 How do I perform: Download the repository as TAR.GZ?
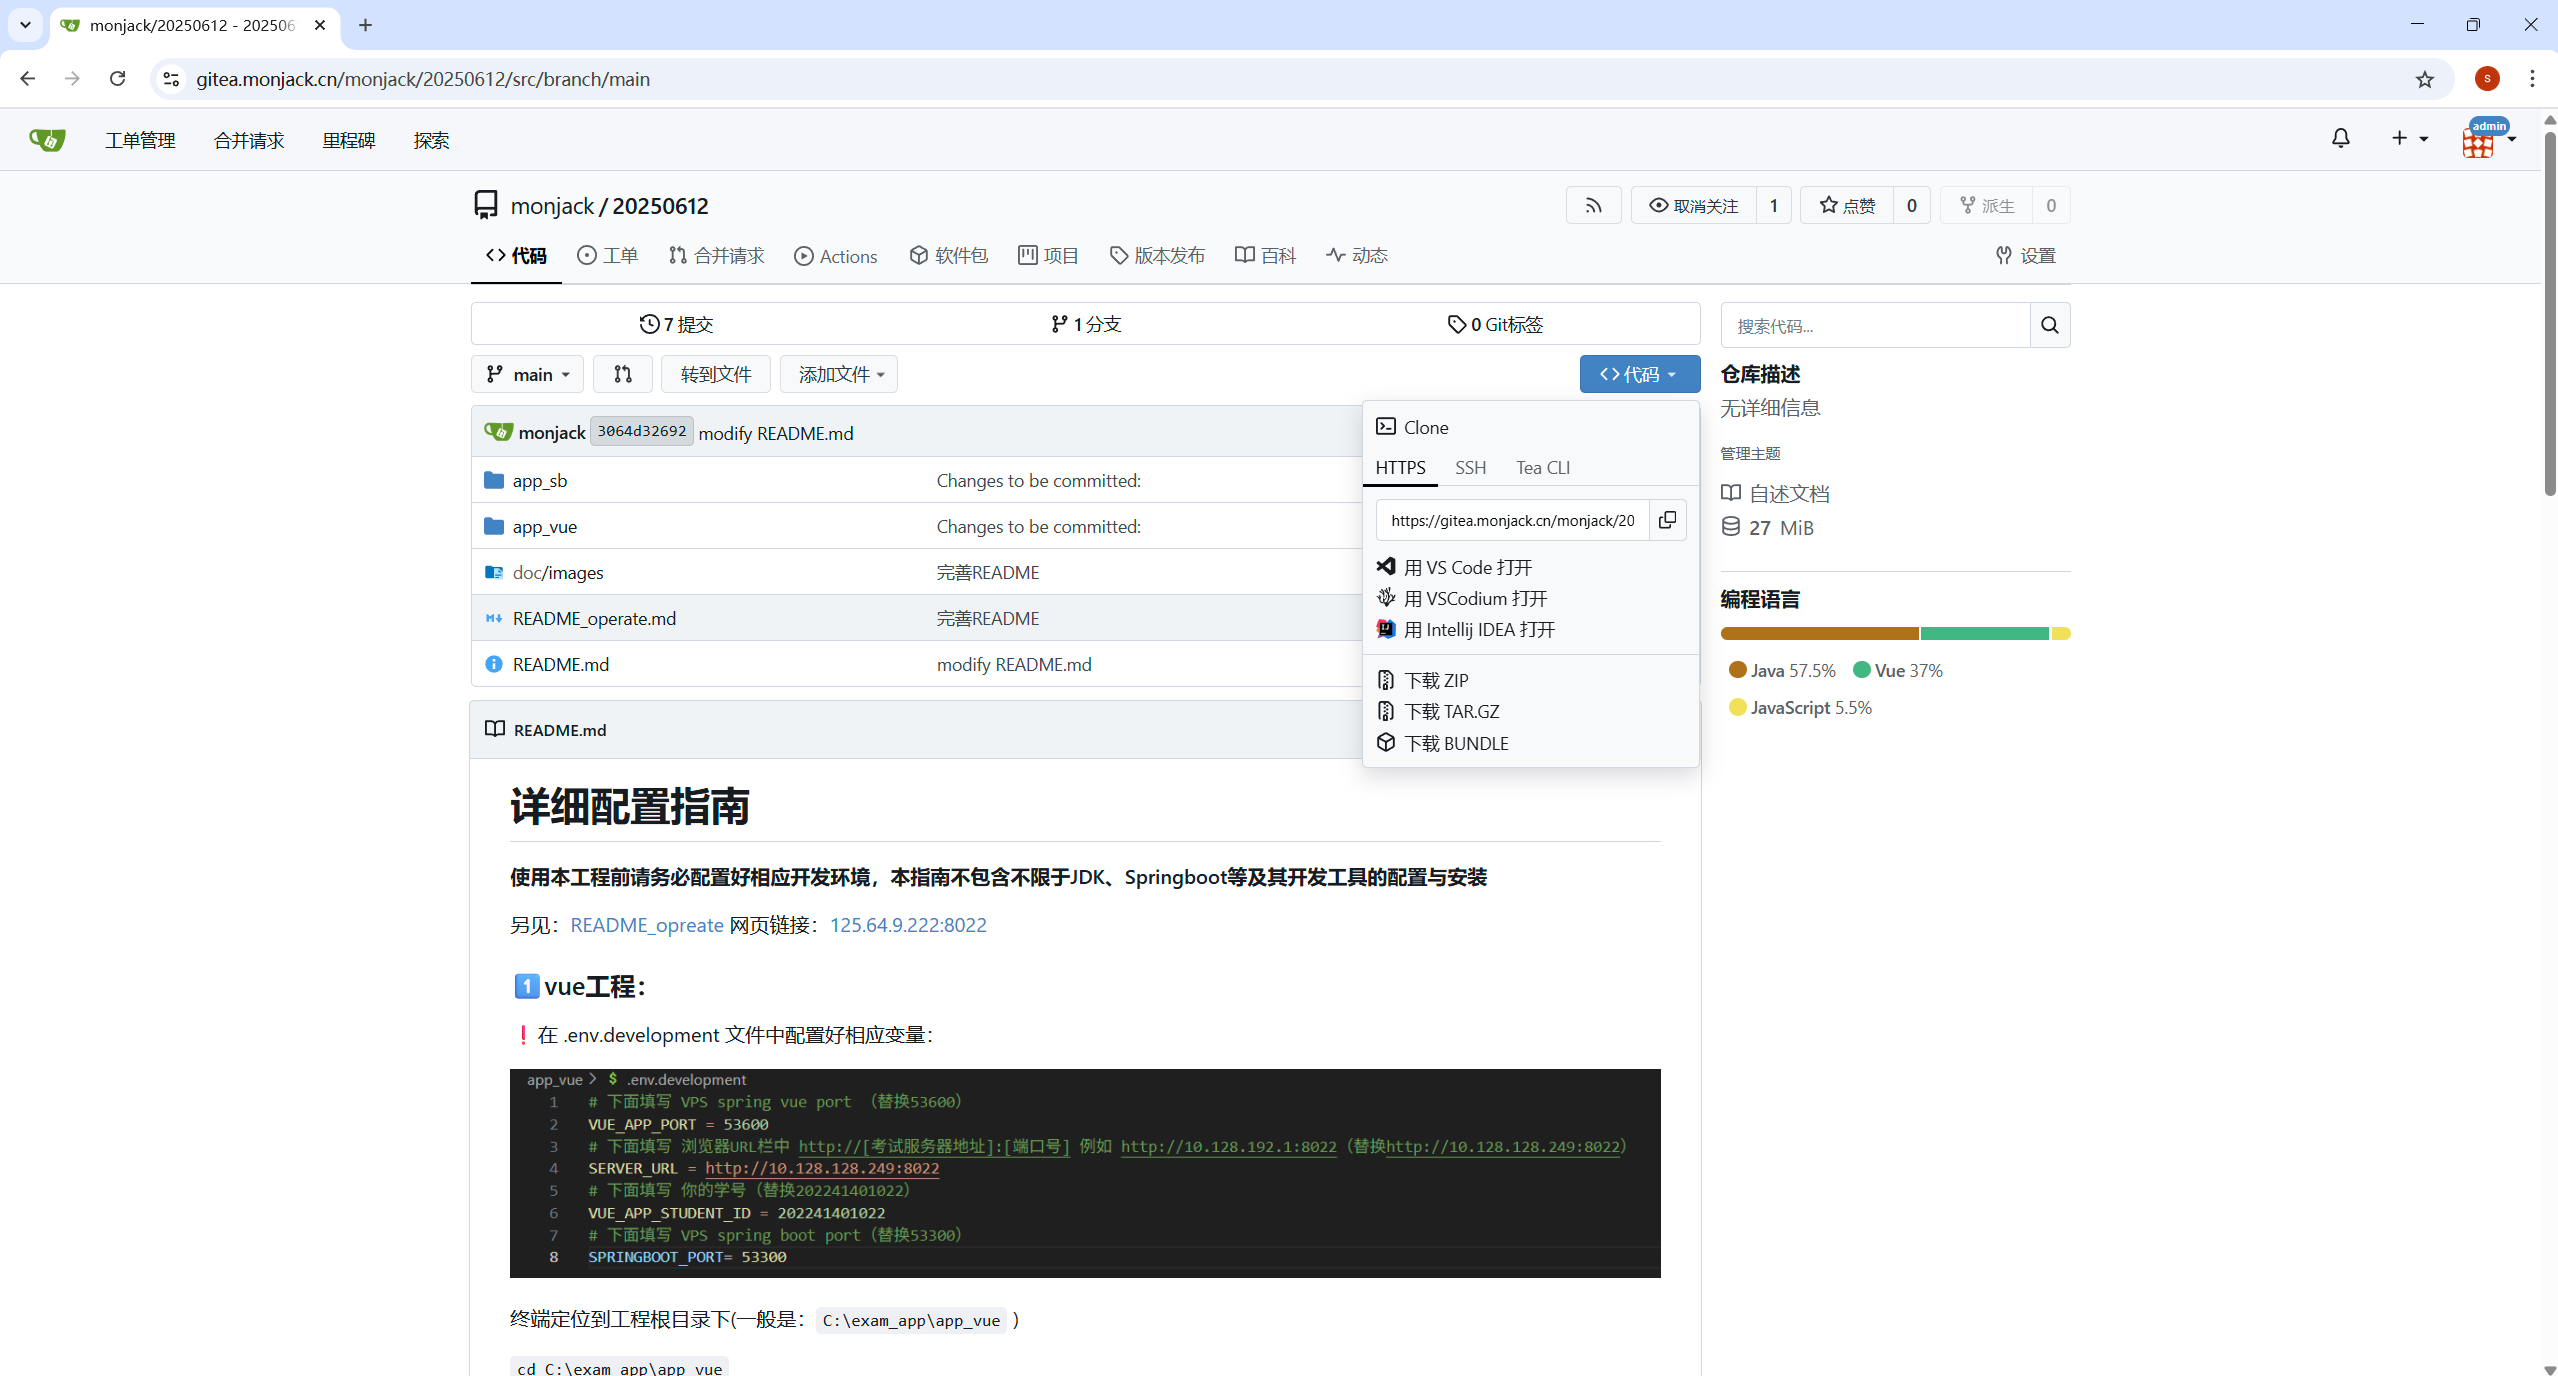click(1451, 711)
